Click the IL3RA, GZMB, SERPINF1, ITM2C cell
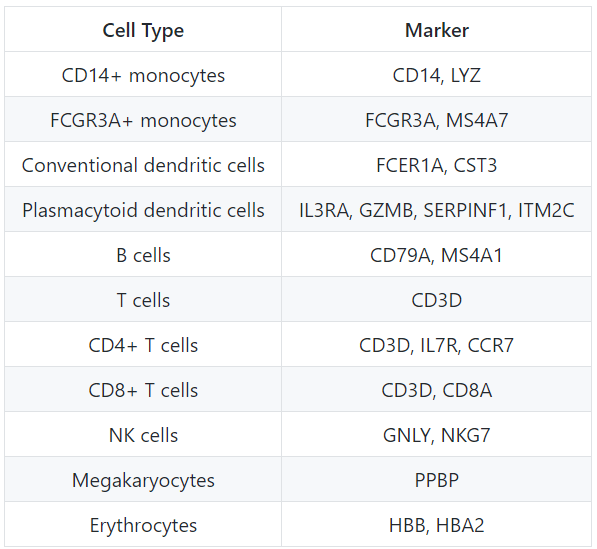Image resolution: width=597 pixels, height=549 pixels. tap(436, 210)
